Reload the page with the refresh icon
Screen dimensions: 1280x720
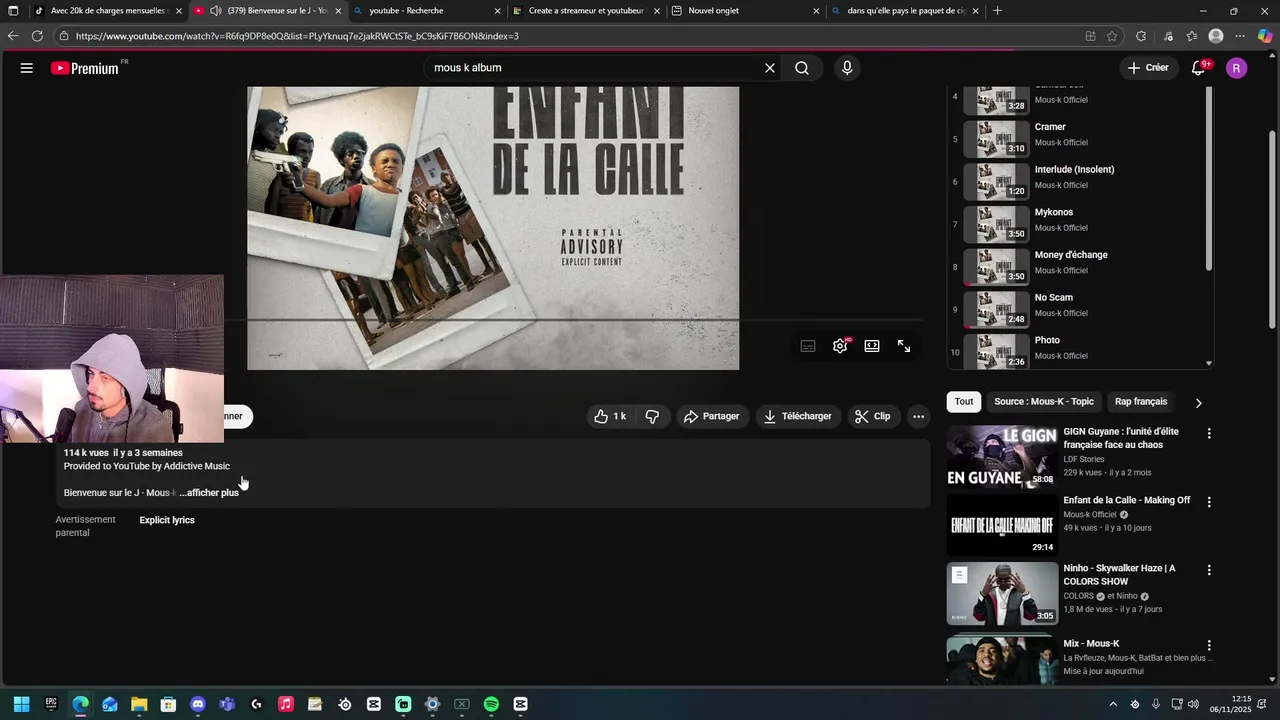pos(37,36)
